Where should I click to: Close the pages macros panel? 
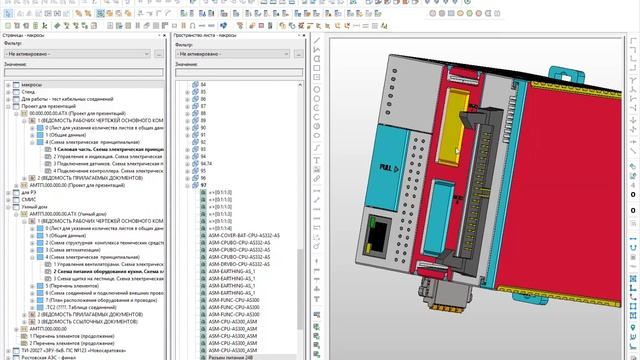point(164,36)
